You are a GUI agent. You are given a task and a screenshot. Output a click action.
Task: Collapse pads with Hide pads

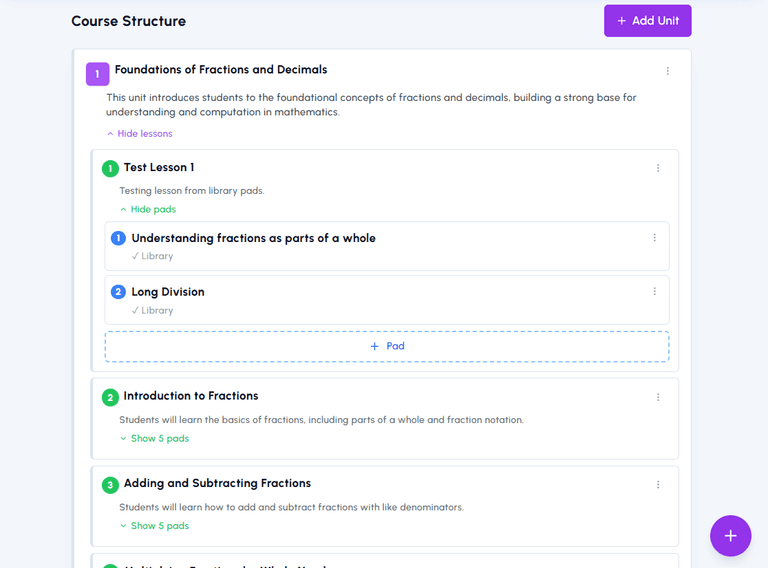(x=148, y=209)
